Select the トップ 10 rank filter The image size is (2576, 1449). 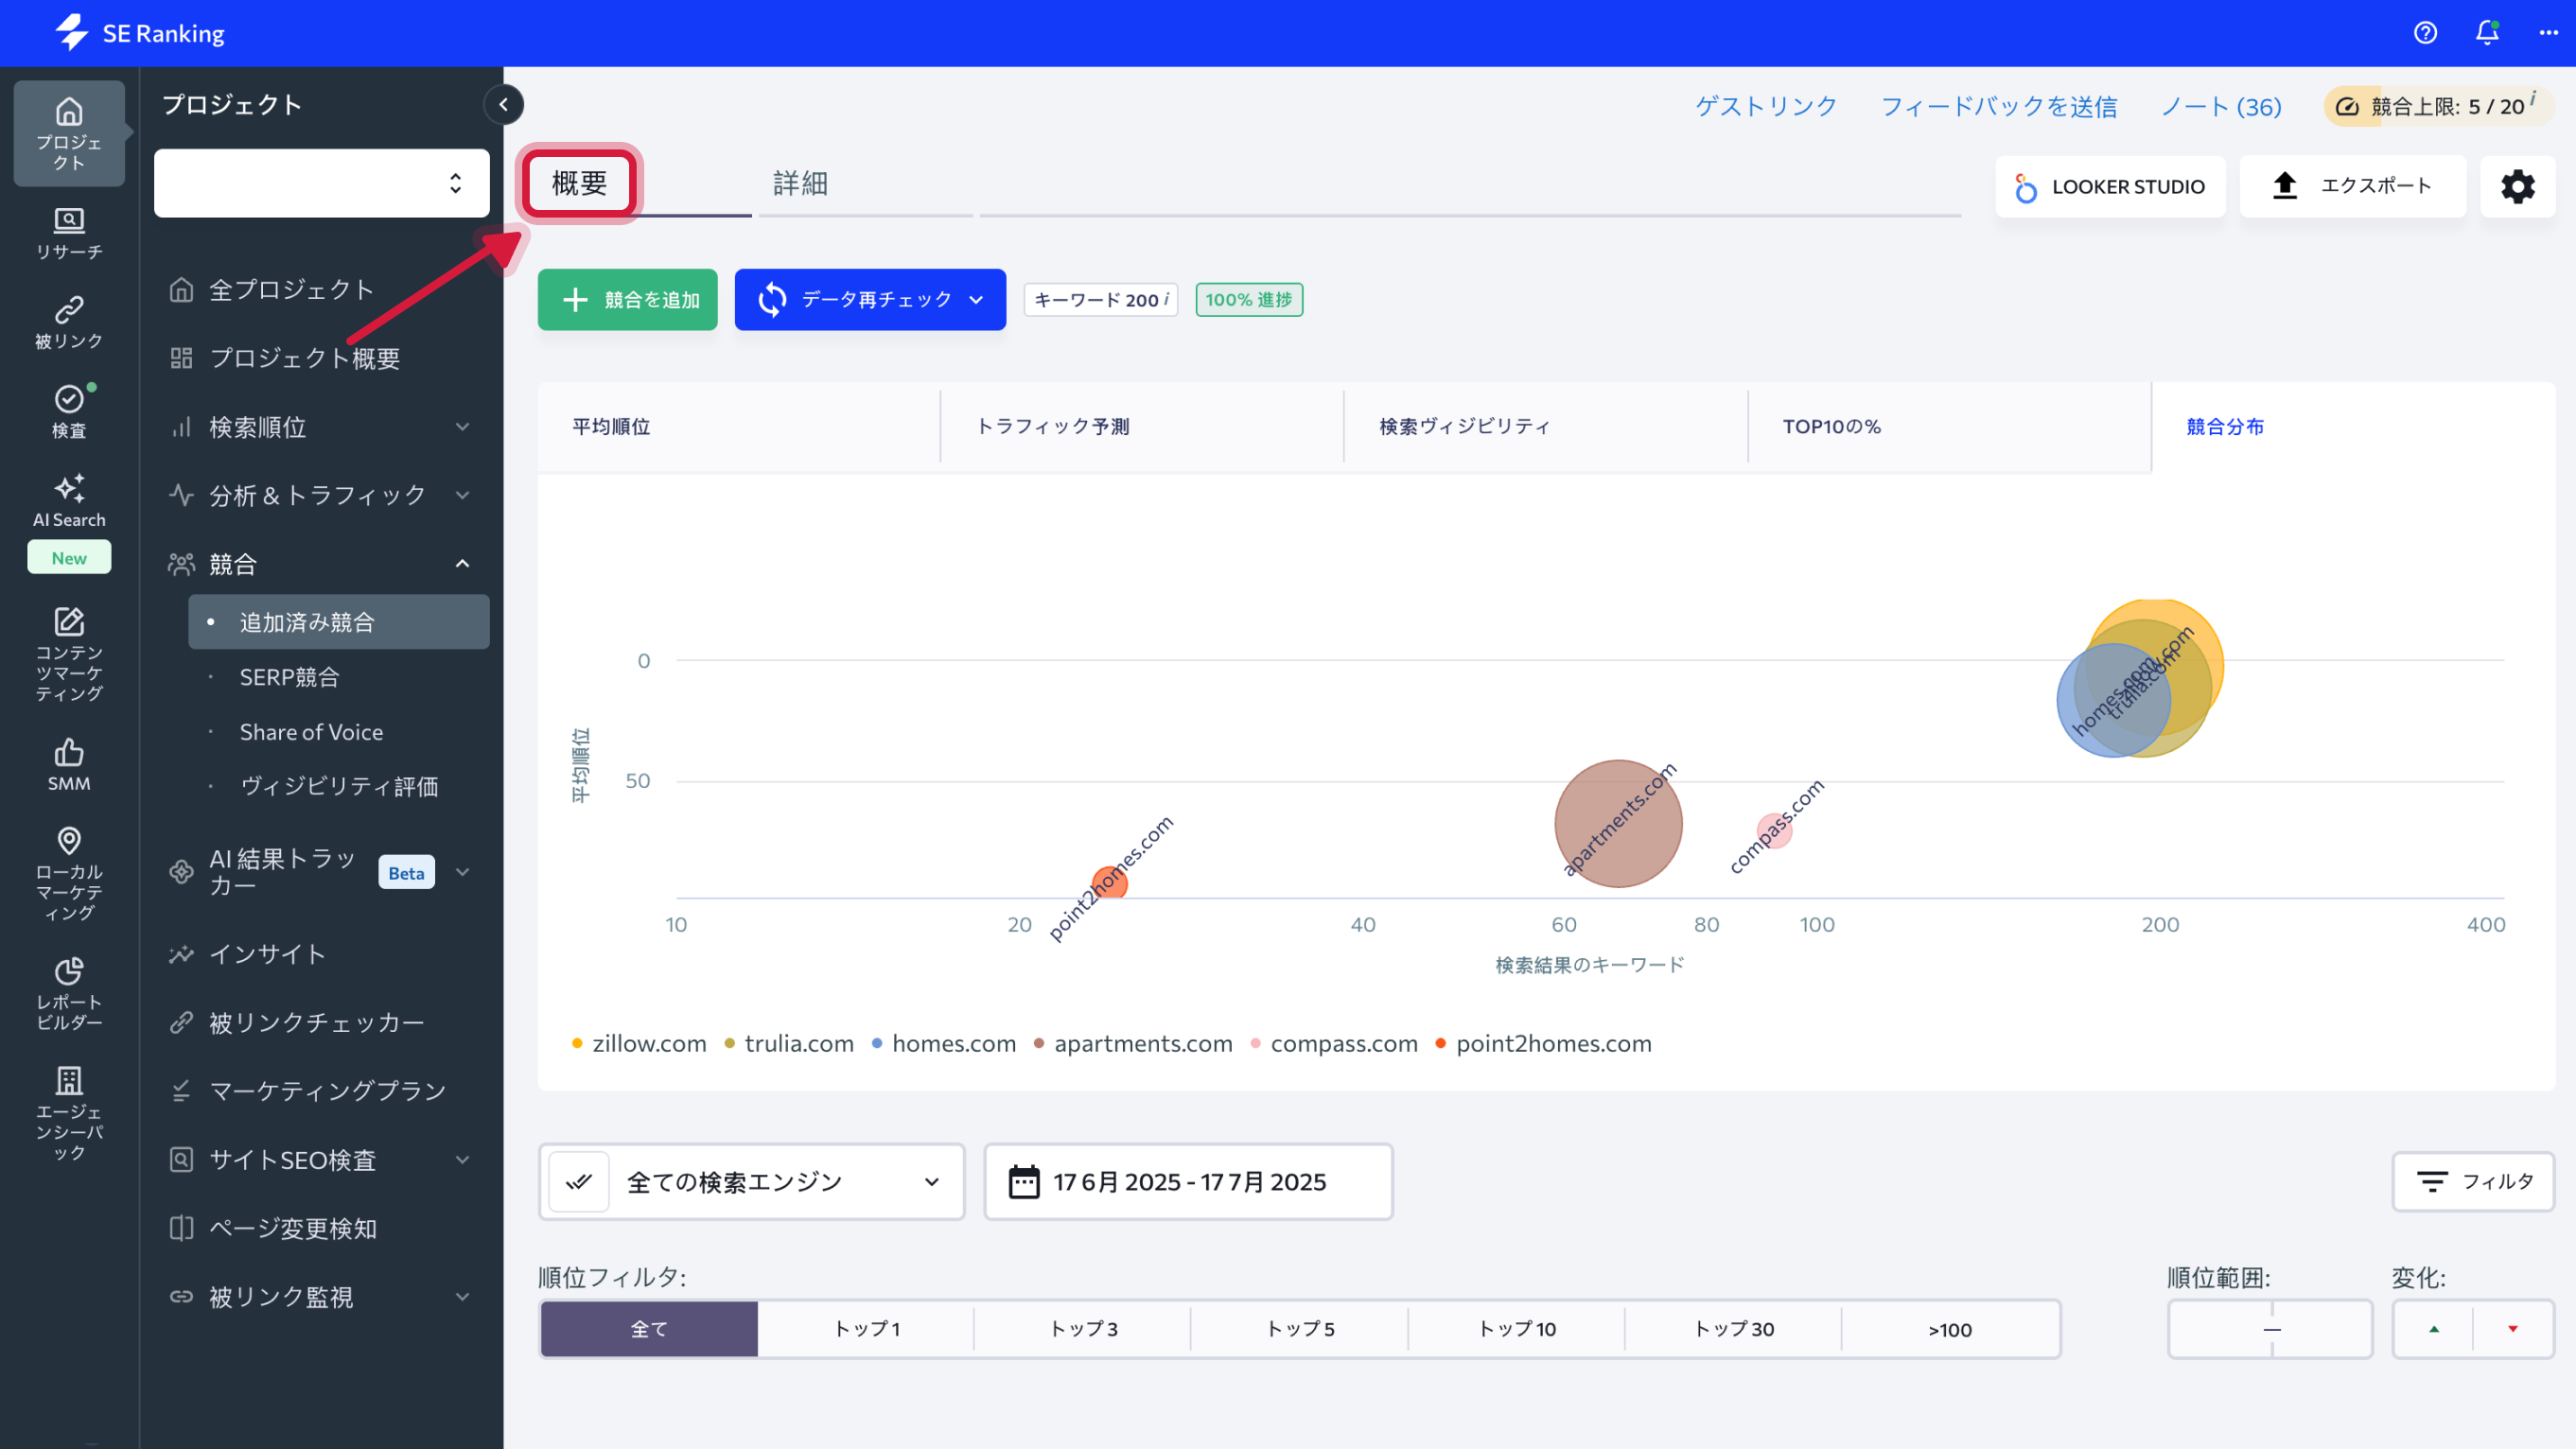[x=1517, y=1329]
